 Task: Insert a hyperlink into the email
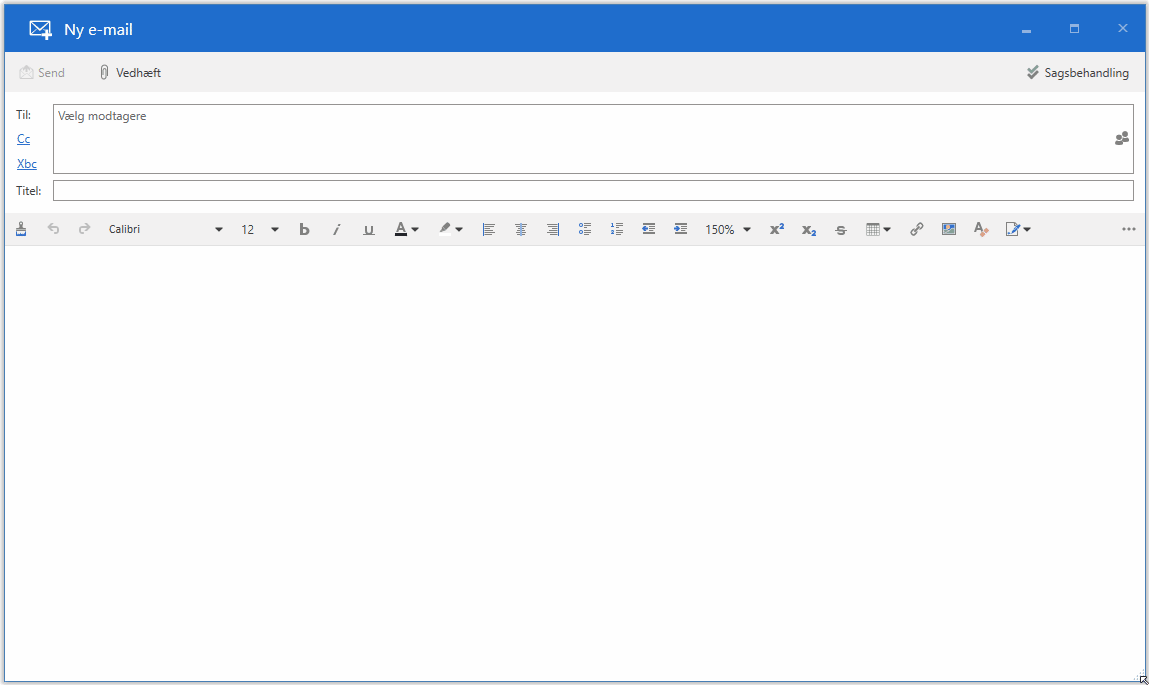tap(916, 229)
